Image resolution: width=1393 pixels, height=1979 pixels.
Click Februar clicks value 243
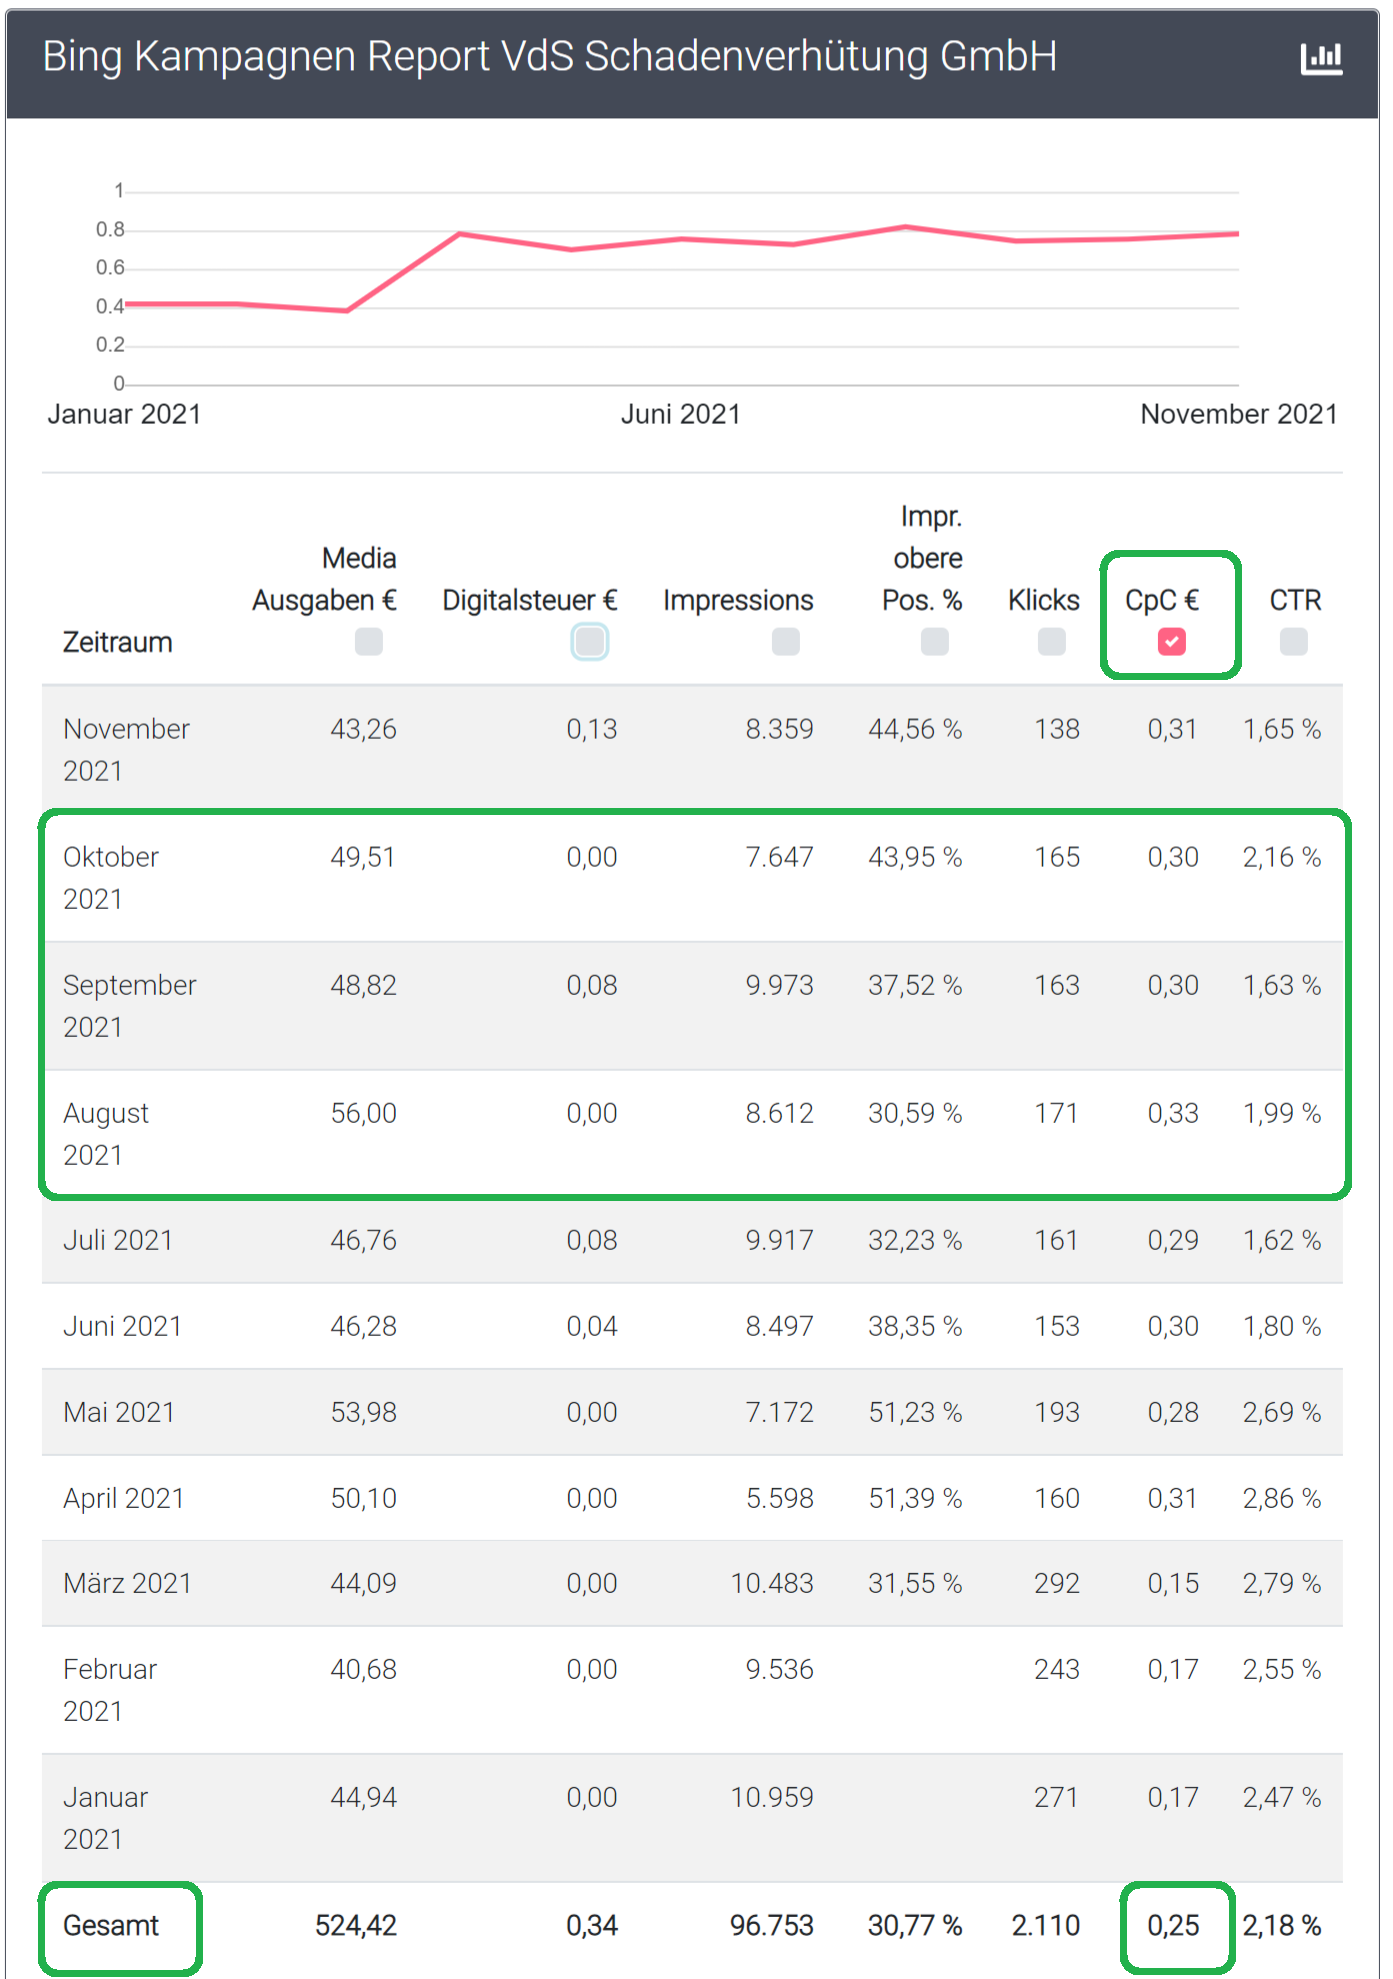(x=1057, y=1669)
